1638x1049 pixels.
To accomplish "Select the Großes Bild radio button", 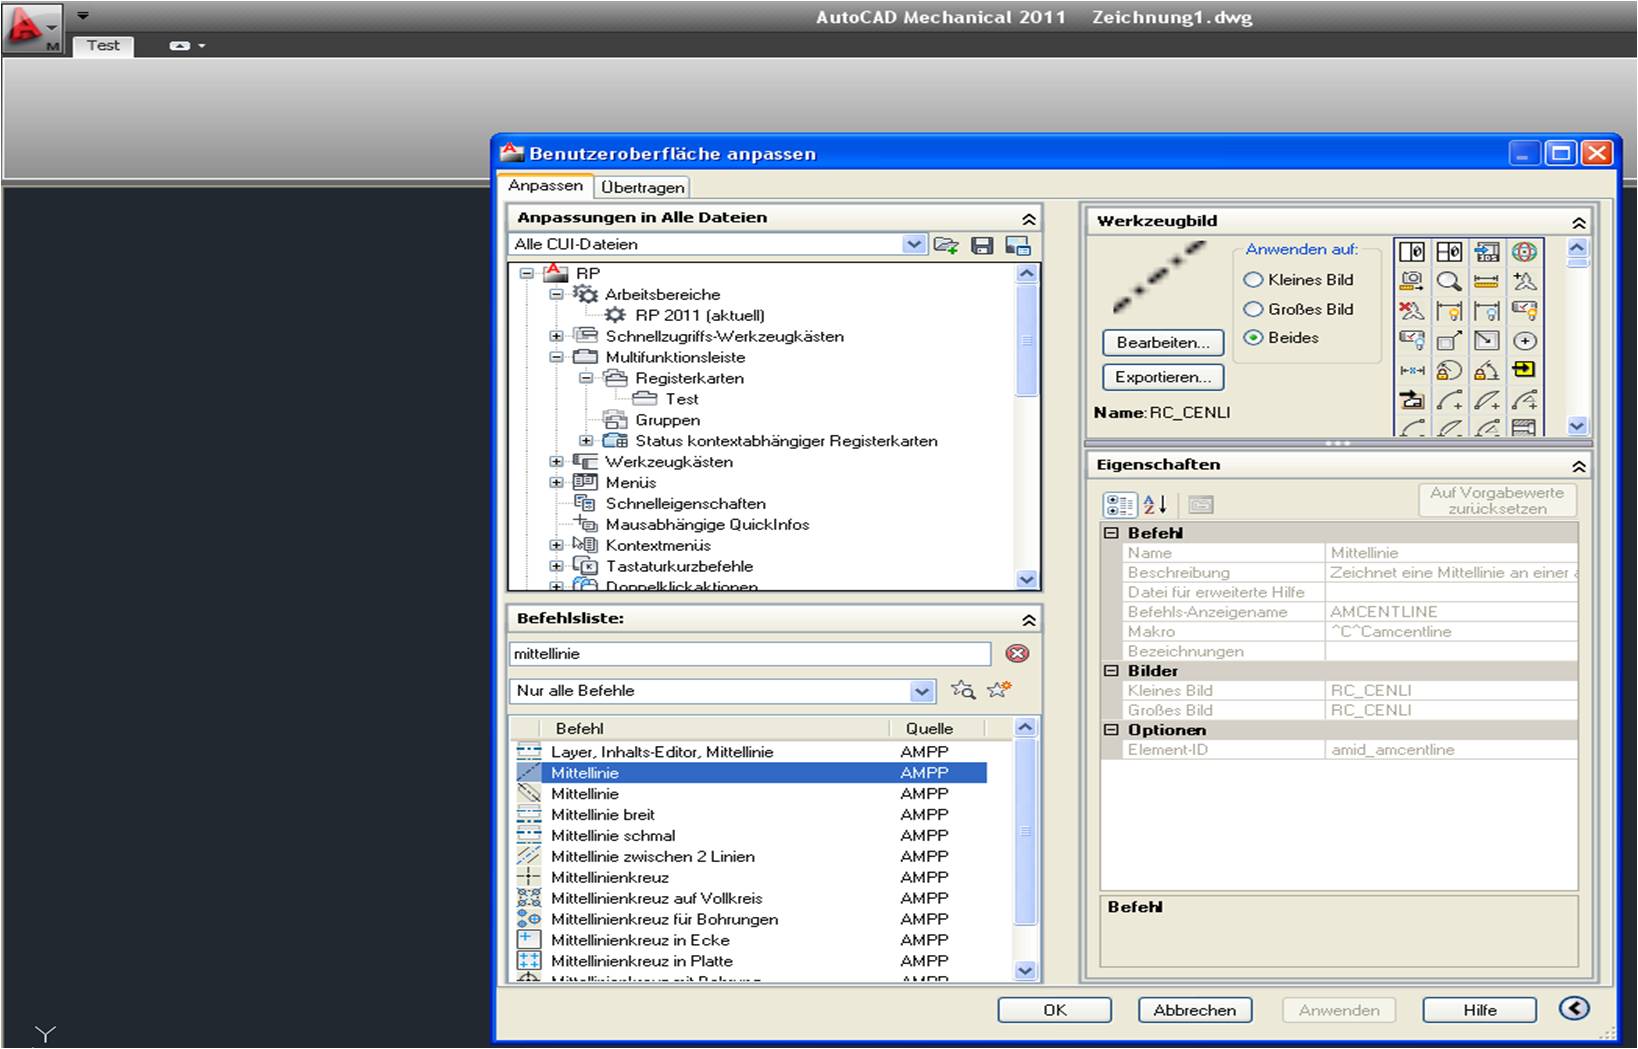I will (x=1253, y=310).
